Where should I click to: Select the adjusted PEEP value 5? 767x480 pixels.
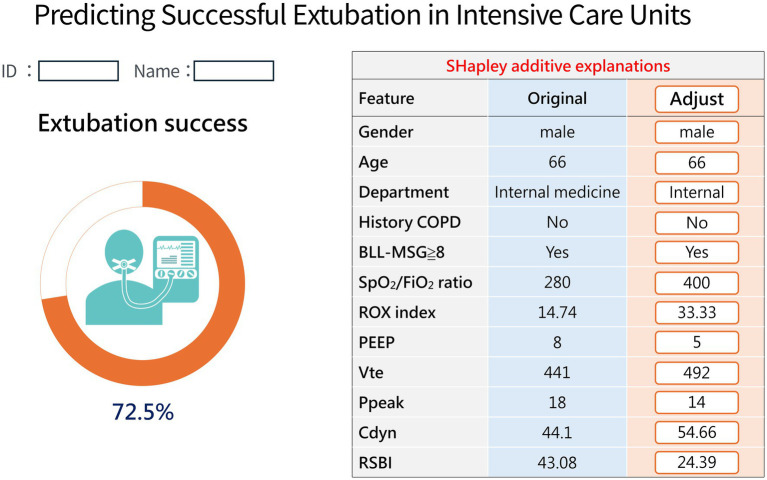(x=697, y=343)
